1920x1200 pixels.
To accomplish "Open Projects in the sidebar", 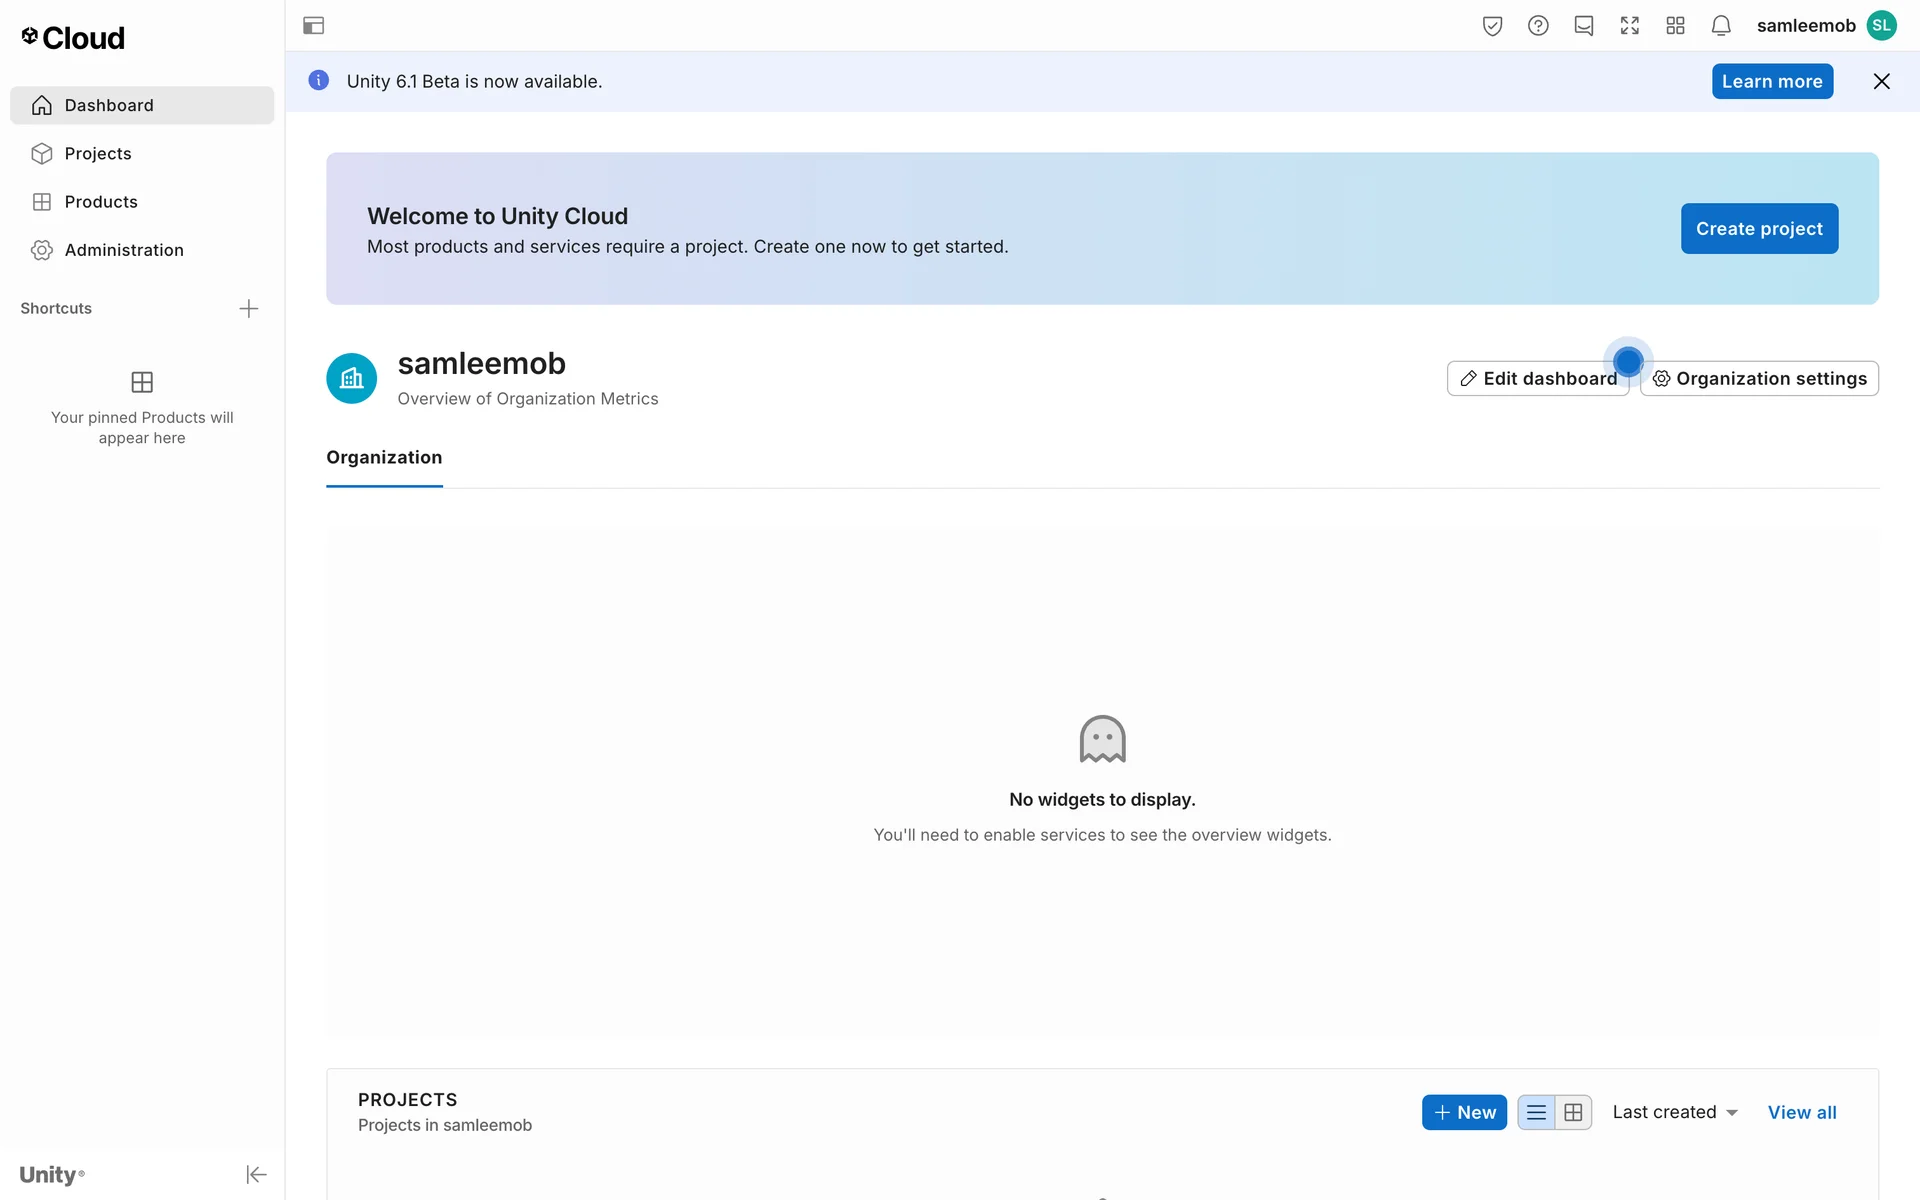I will pos(98,153).
